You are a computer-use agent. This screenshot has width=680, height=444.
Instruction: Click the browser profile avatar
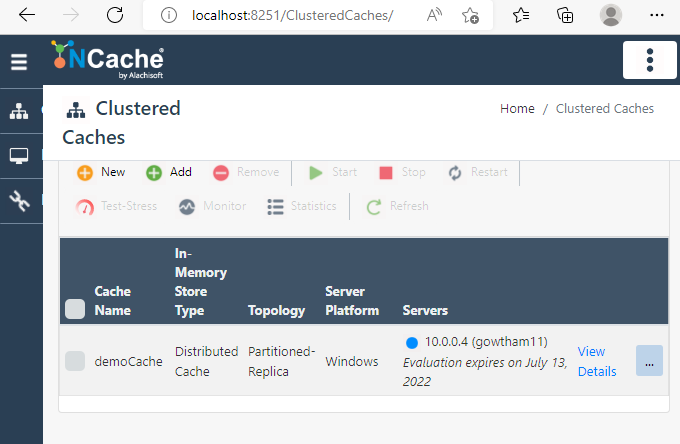coord(610,16)
